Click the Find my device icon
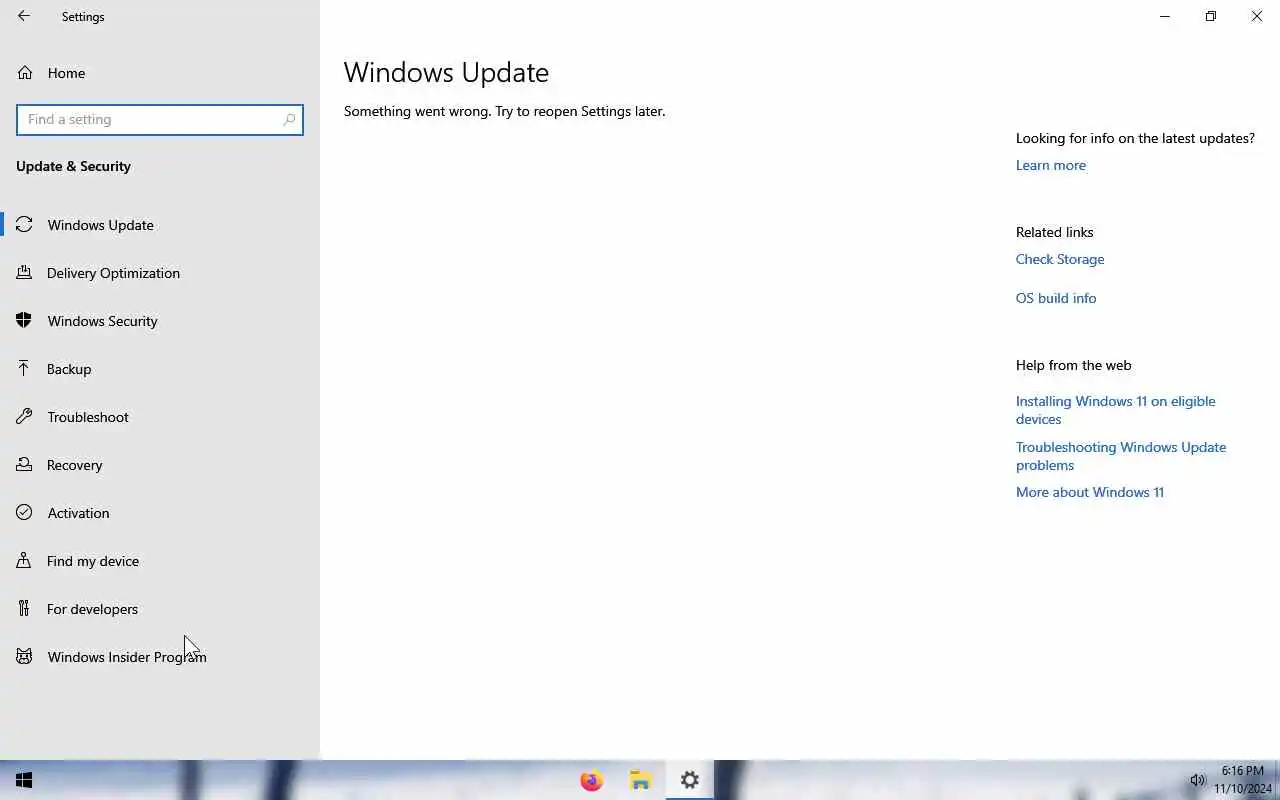The image size is (1280, 800). point(25,561)
